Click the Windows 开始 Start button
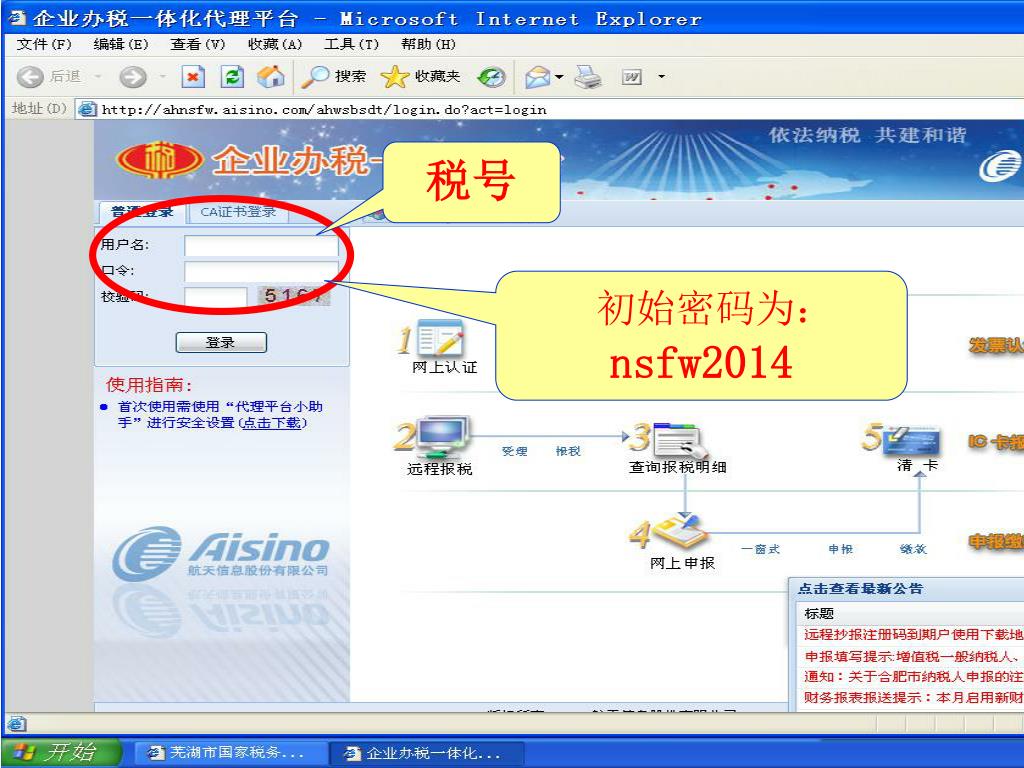Viewport: 1024px width, 768px height. (x=60, y=752)
